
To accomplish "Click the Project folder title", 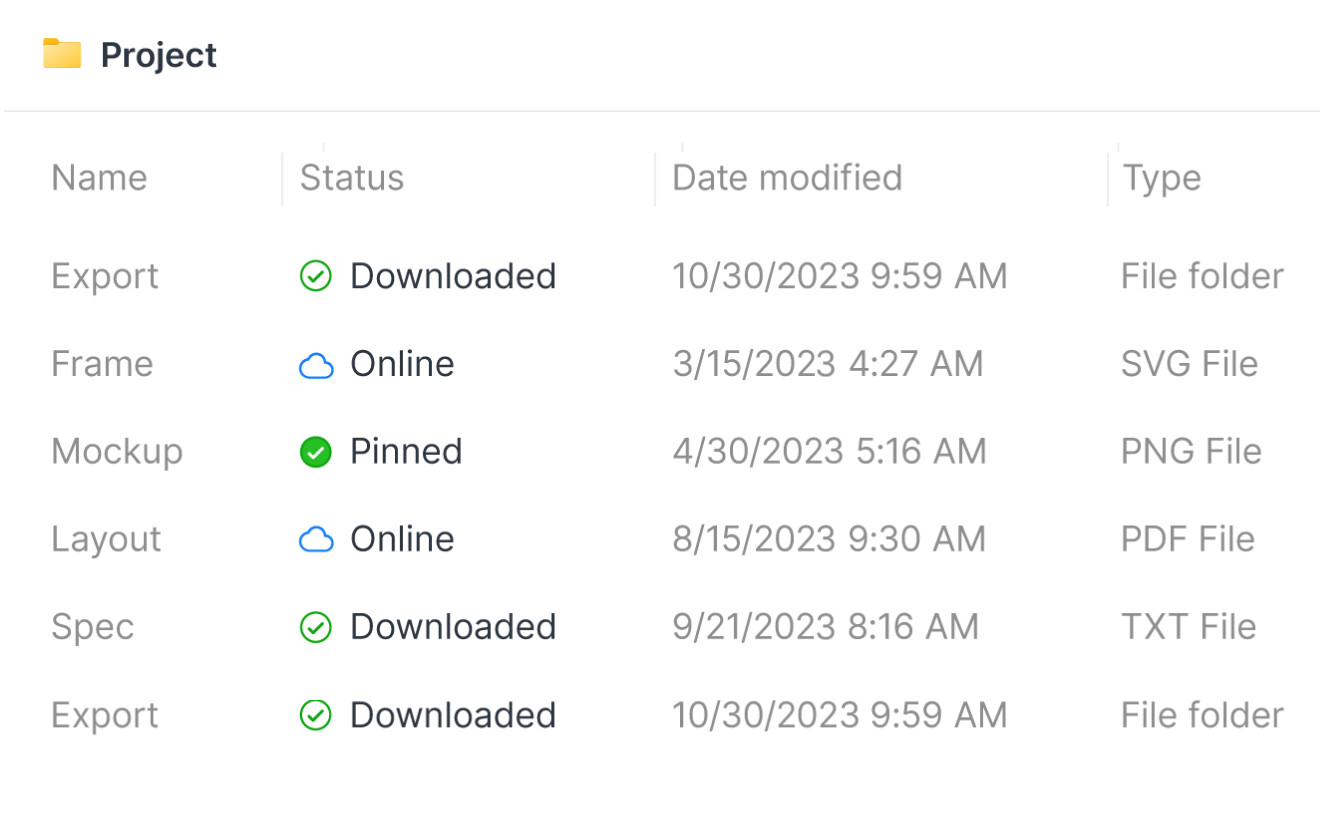I will tap(159, 55).
